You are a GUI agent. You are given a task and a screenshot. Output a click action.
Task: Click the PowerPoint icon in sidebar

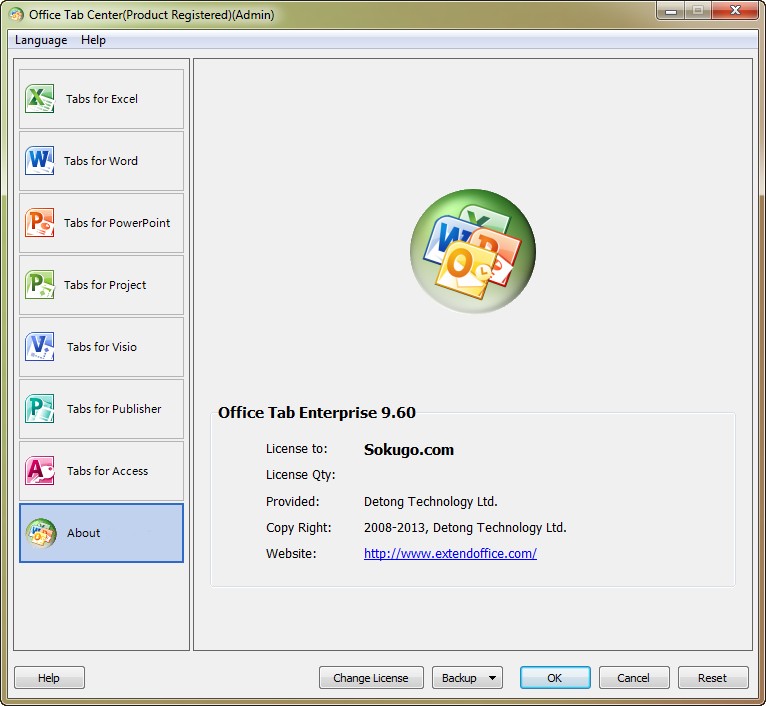[x=40, y=223]
